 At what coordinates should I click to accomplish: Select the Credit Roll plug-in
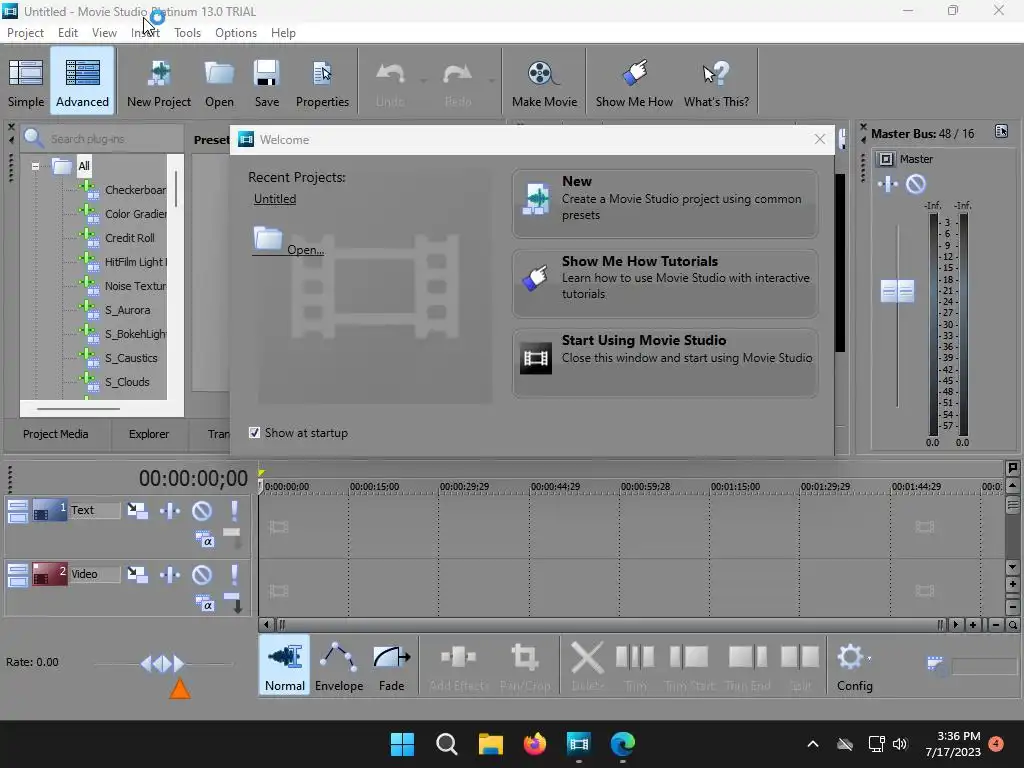point(130,238)
